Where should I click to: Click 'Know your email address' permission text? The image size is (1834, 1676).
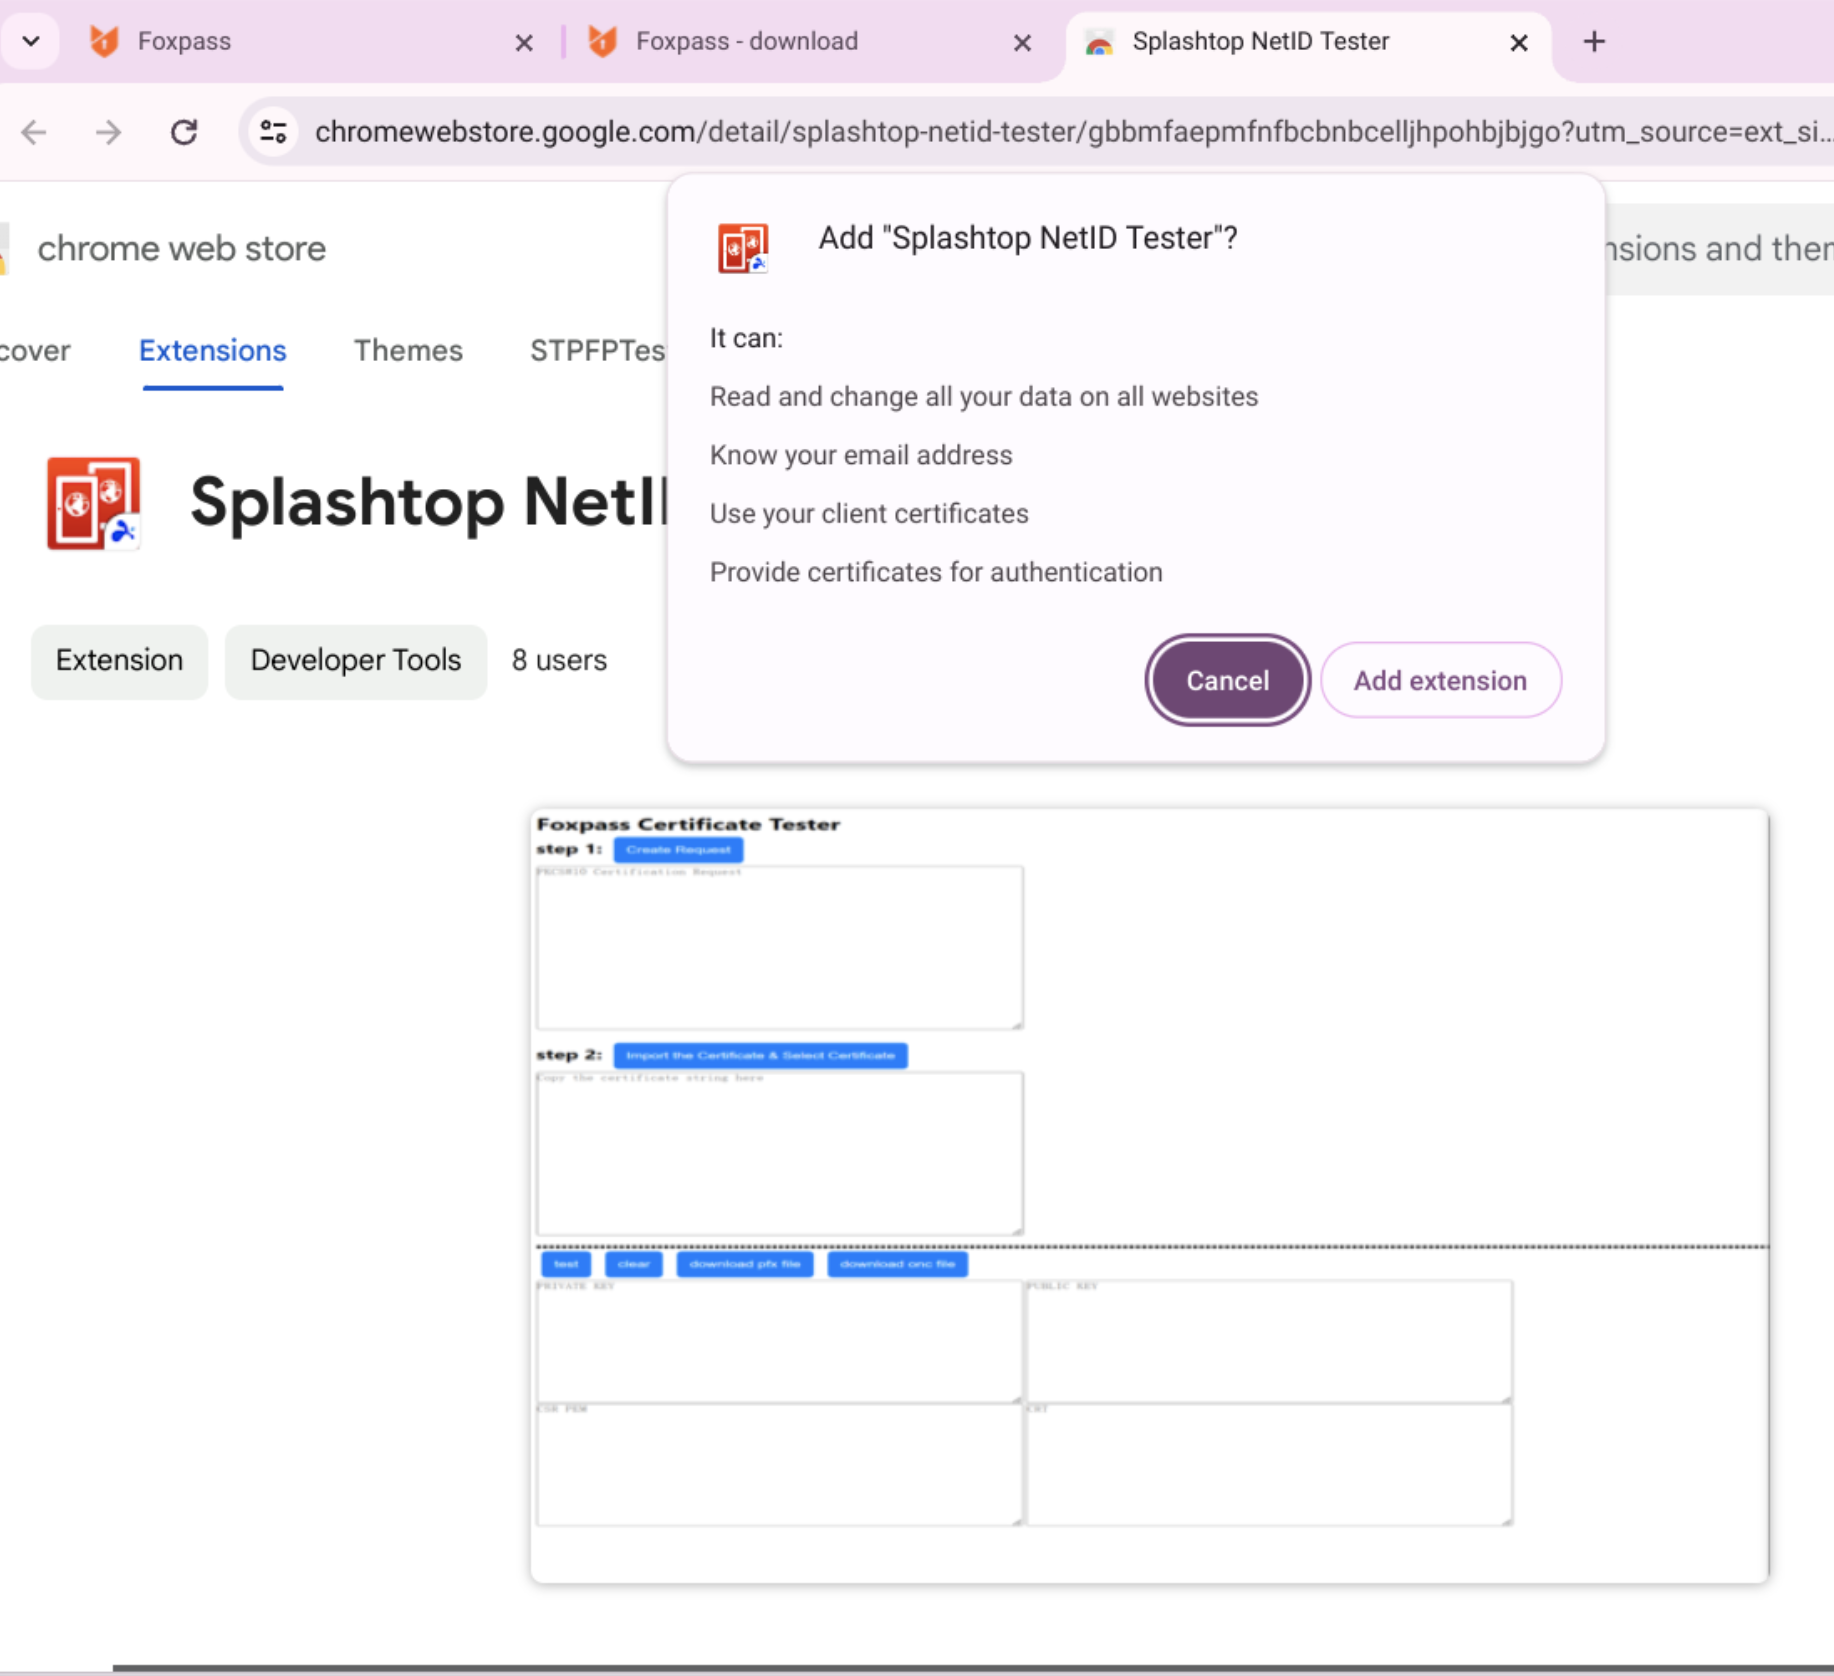[861, 456]
